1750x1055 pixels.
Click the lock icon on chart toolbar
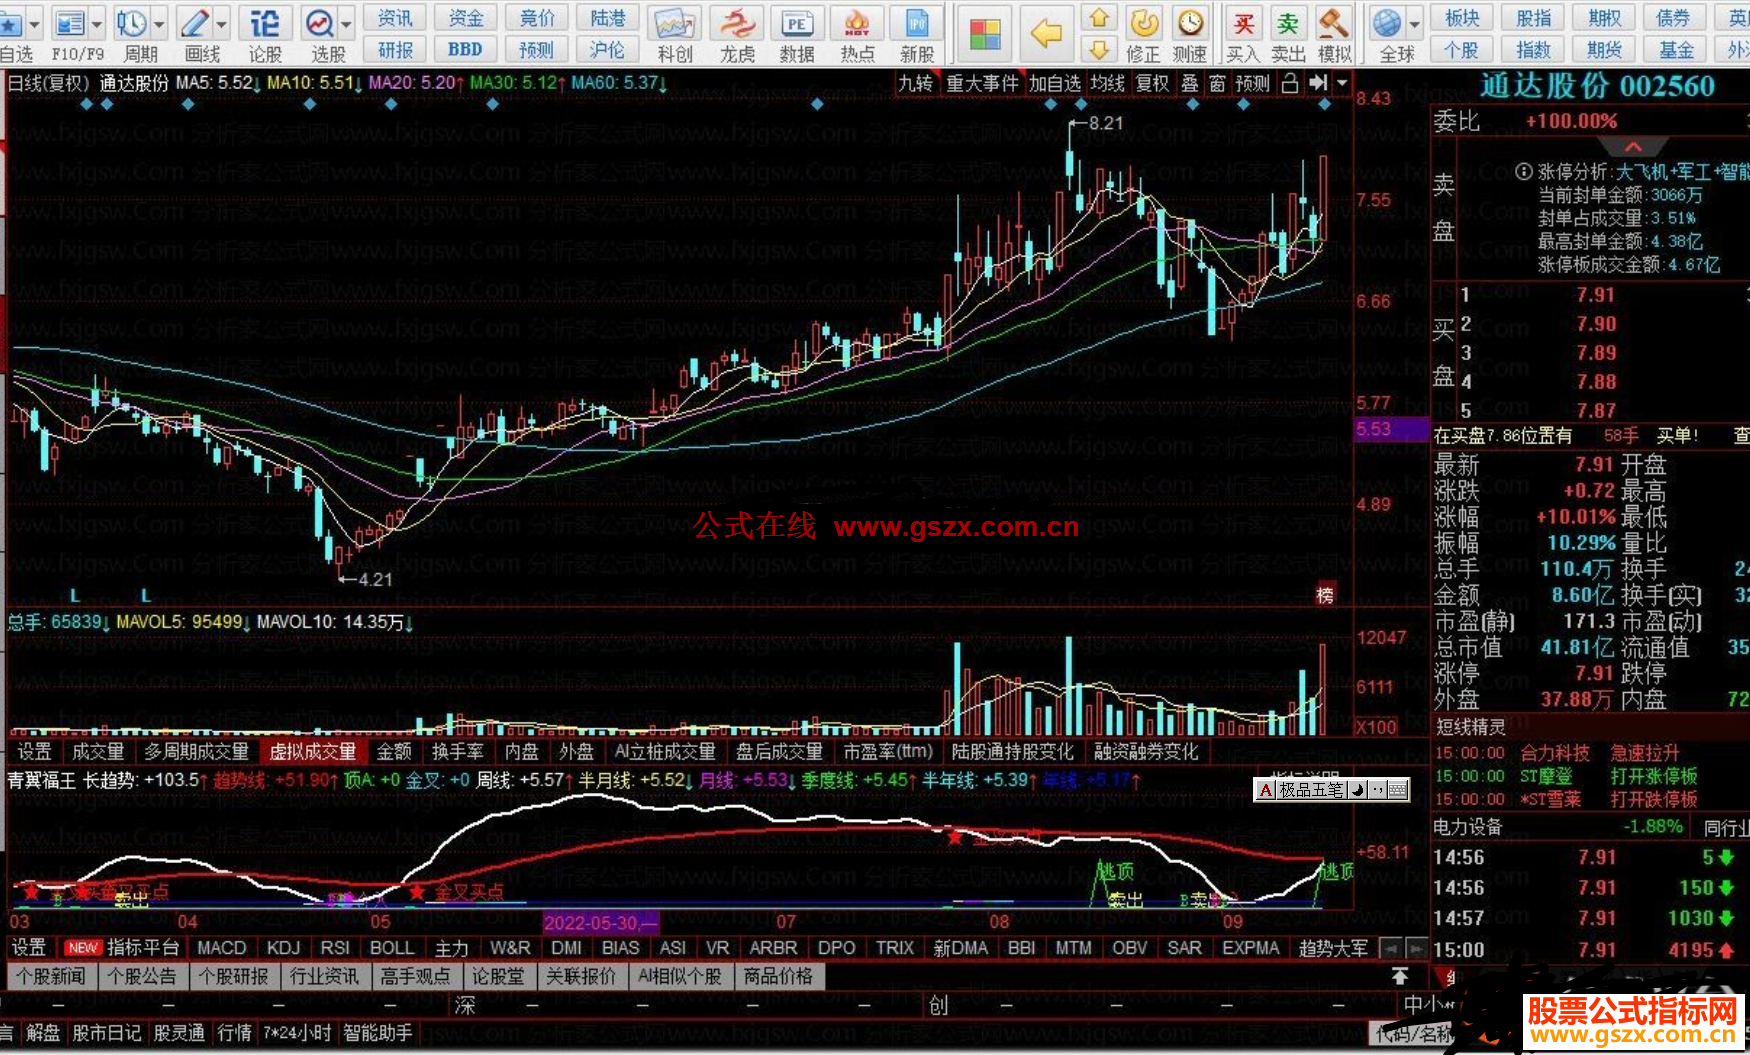[x=1290, y=84]
